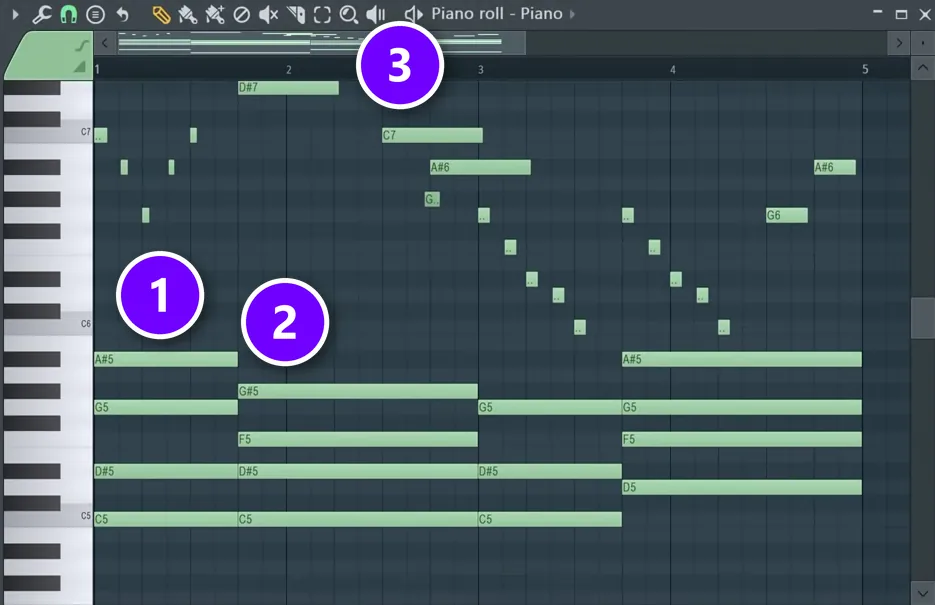Maximize the Piano roll window

point(901,14)
